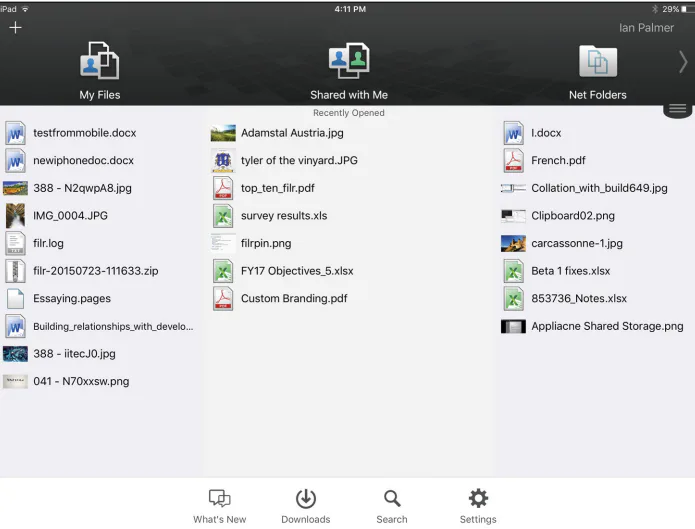Open the testfrommobile.docx file
The image size is (695, 529).
85,133
